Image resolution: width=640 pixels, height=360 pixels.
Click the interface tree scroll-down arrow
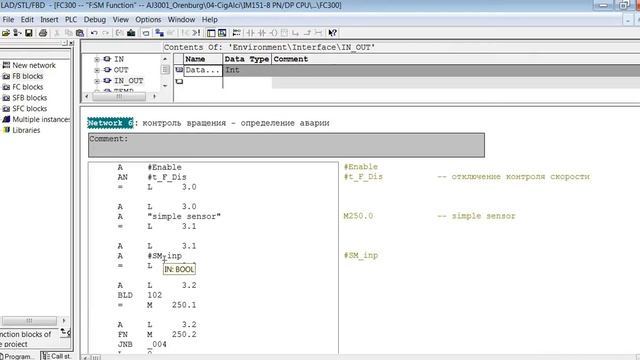(x=165, y=86)
